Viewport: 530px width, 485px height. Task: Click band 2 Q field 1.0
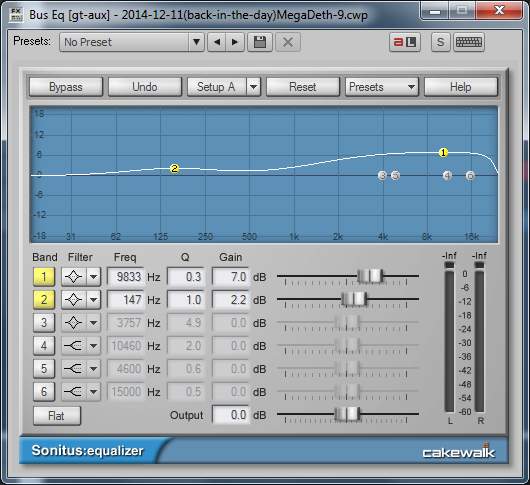[x=186, y=300]
